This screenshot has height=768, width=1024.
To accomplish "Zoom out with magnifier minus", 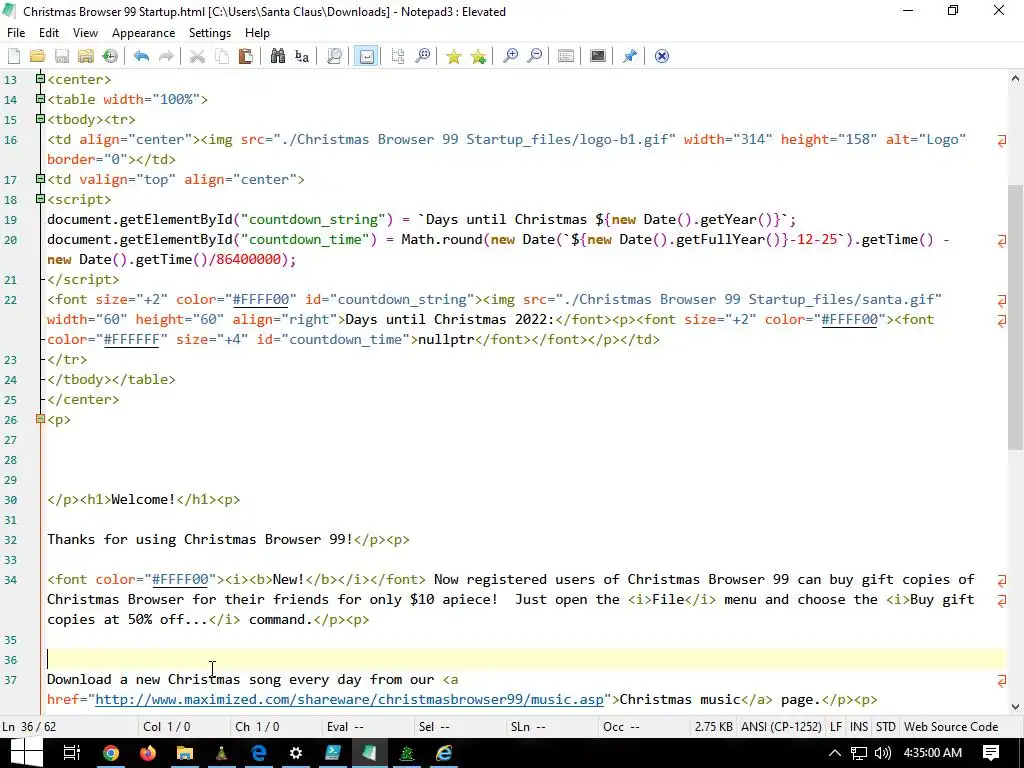I will tap(534, 56).
